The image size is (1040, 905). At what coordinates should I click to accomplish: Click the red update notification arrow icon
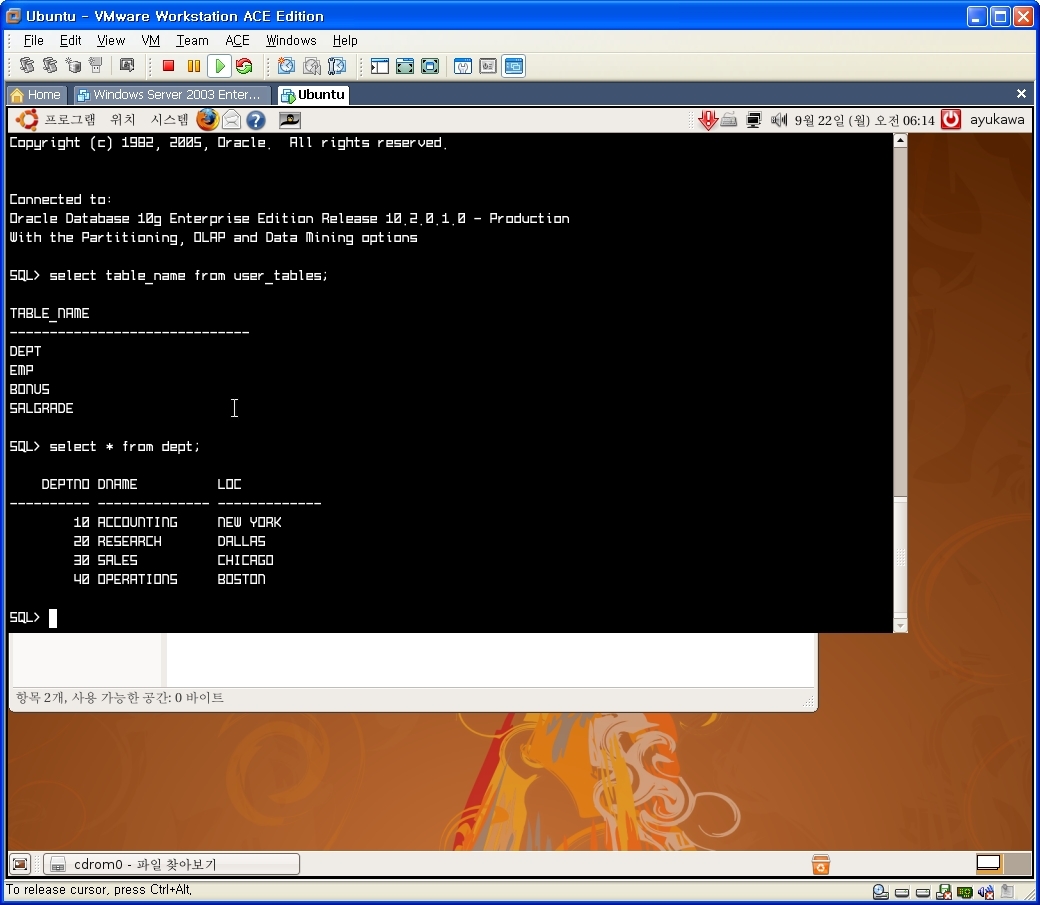pos(708,120)
